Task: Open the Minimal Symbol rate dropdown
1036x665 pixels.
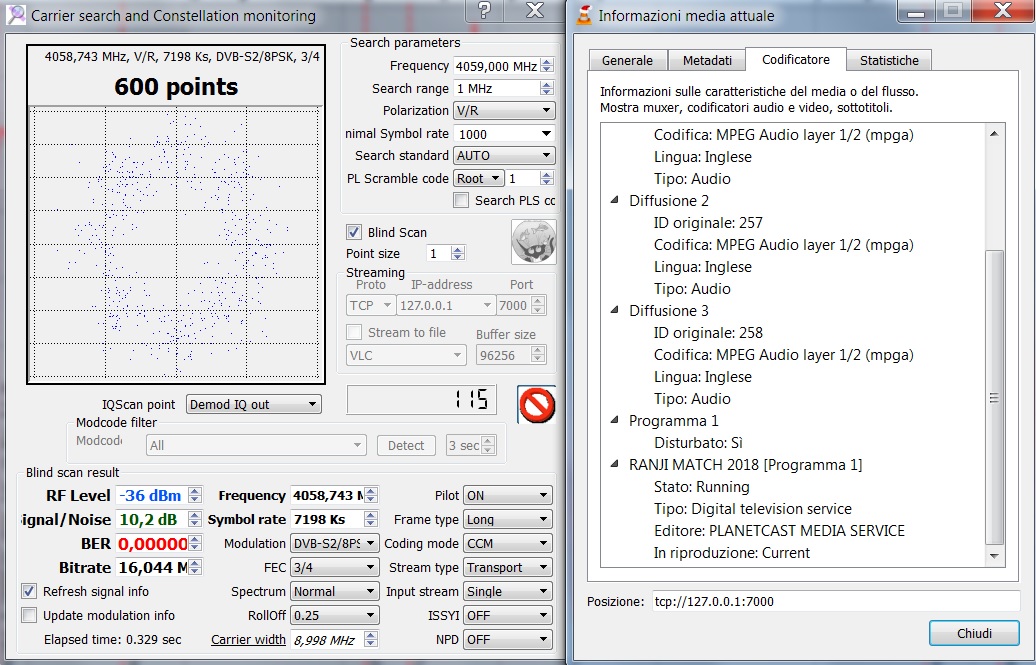Action: pos(504,134)
